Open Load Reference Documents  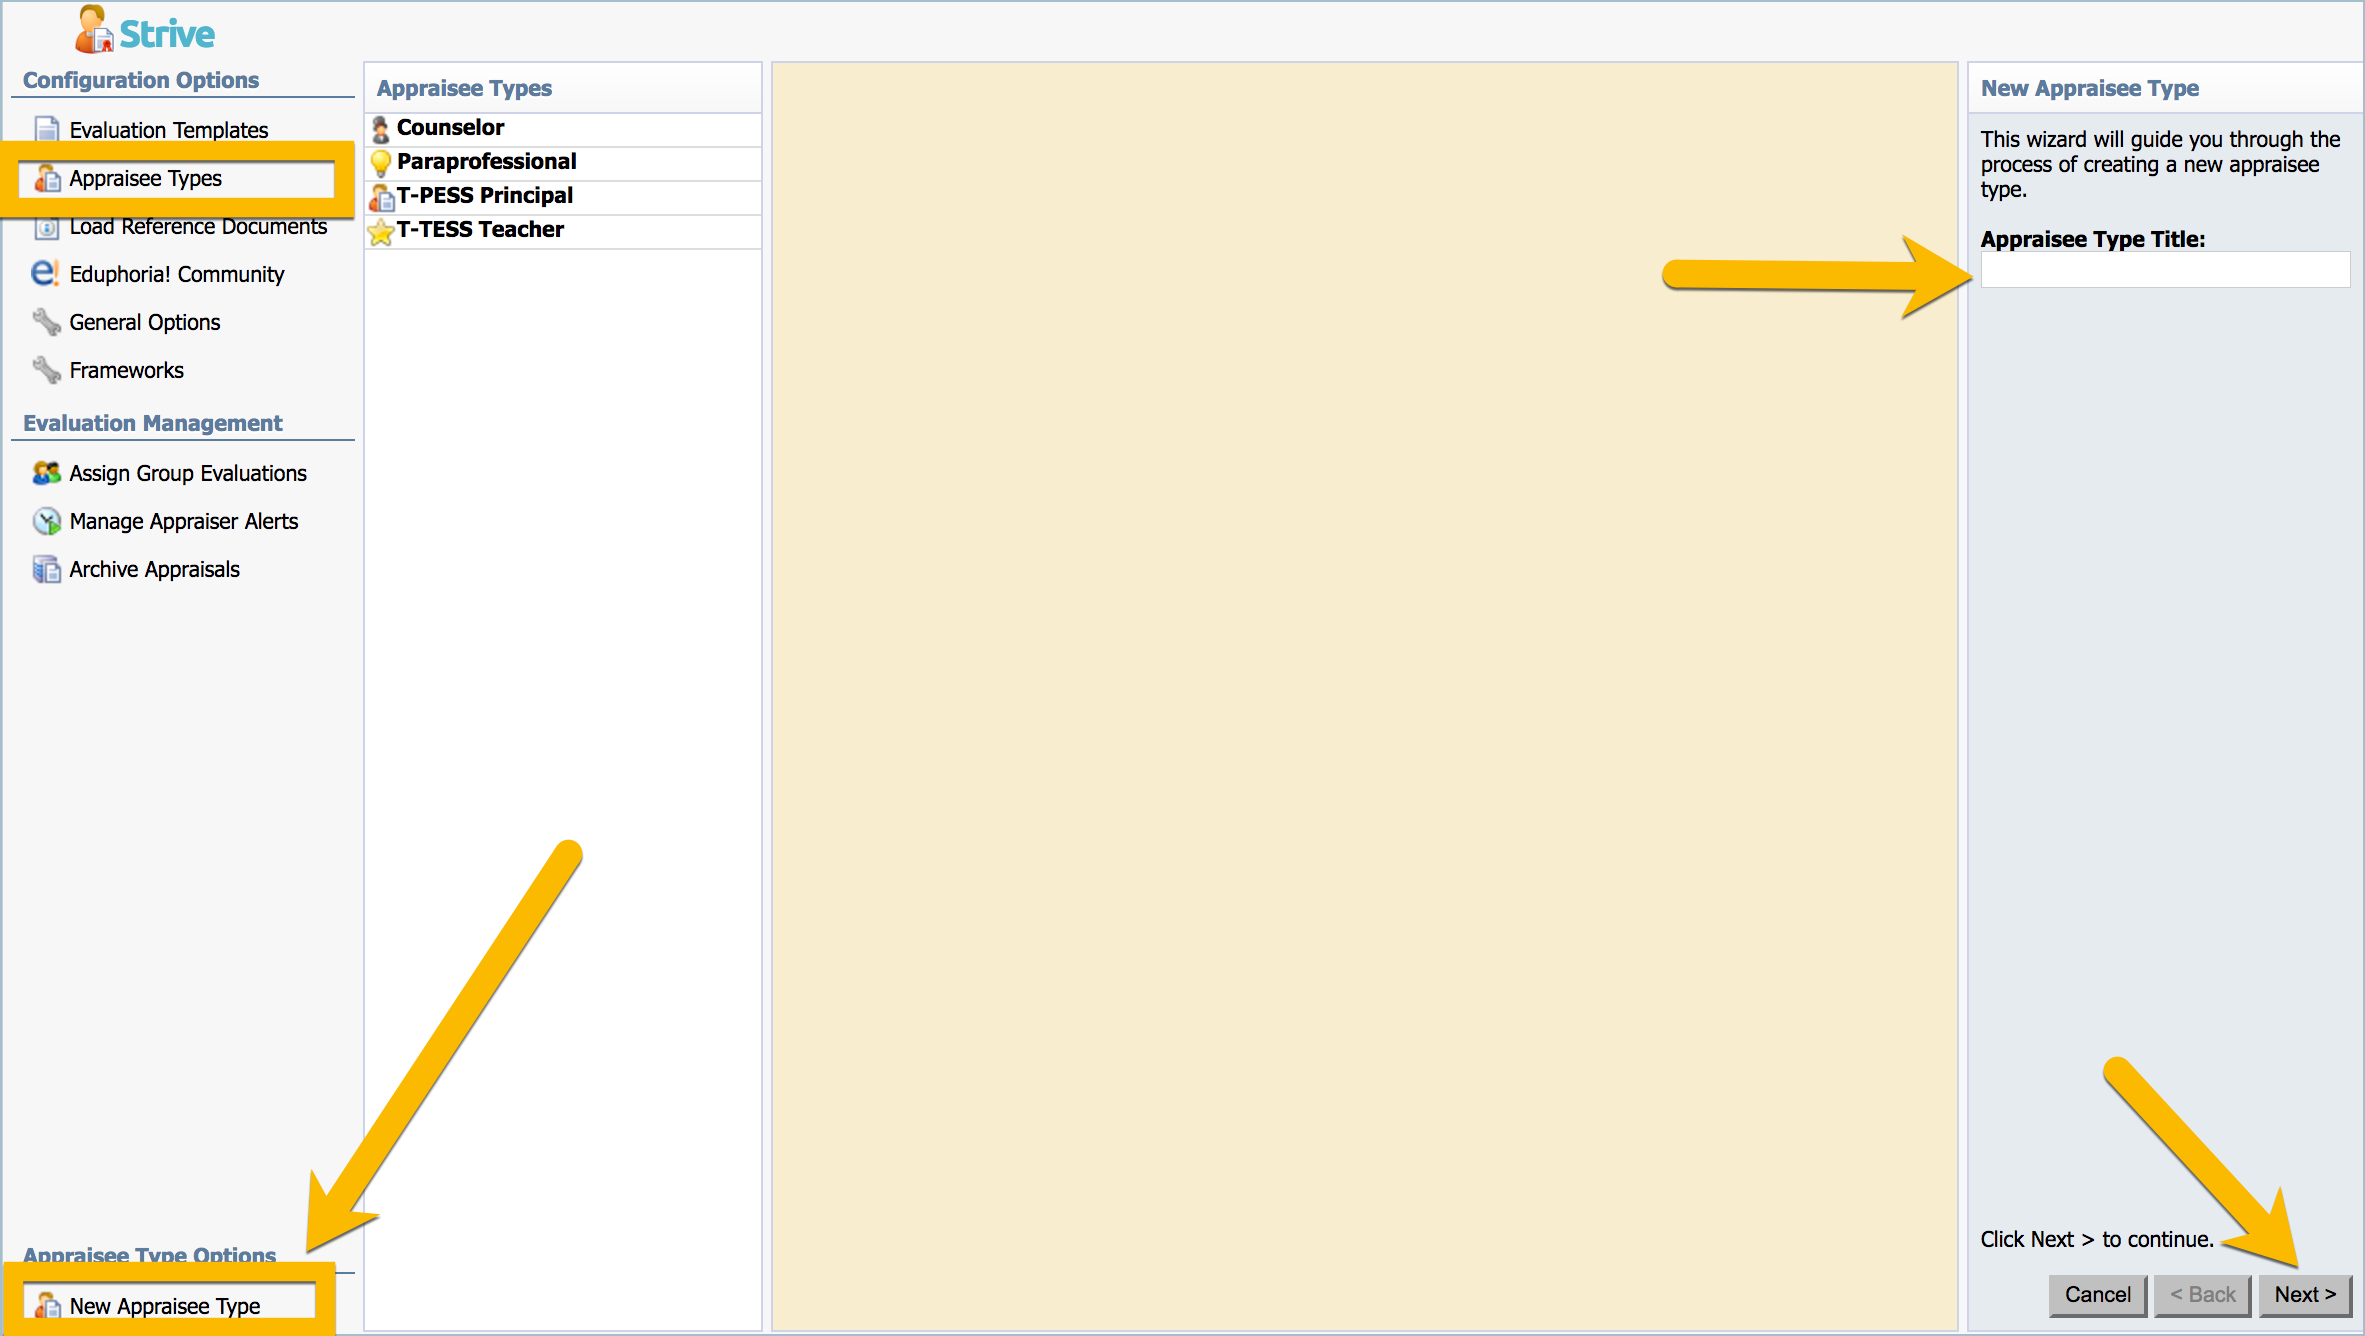(198, 227)
